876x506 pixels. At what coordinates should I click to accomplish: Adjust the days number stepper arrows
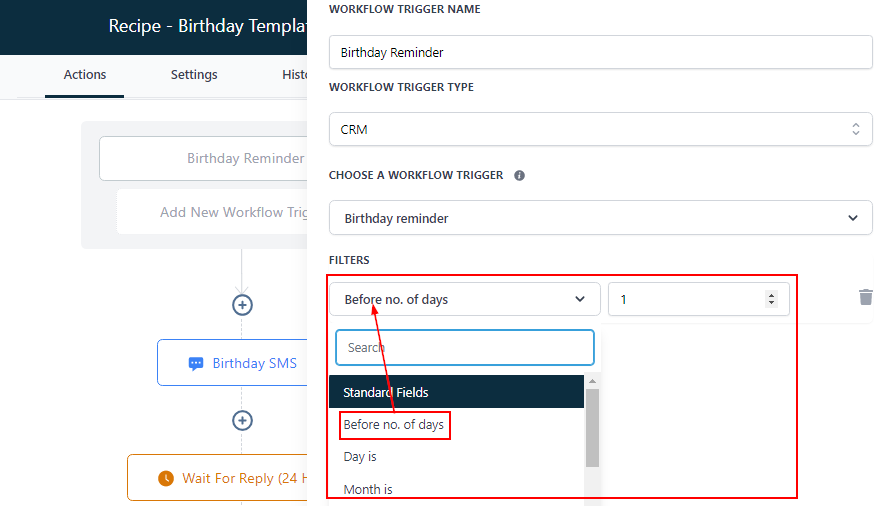[770, 299]
